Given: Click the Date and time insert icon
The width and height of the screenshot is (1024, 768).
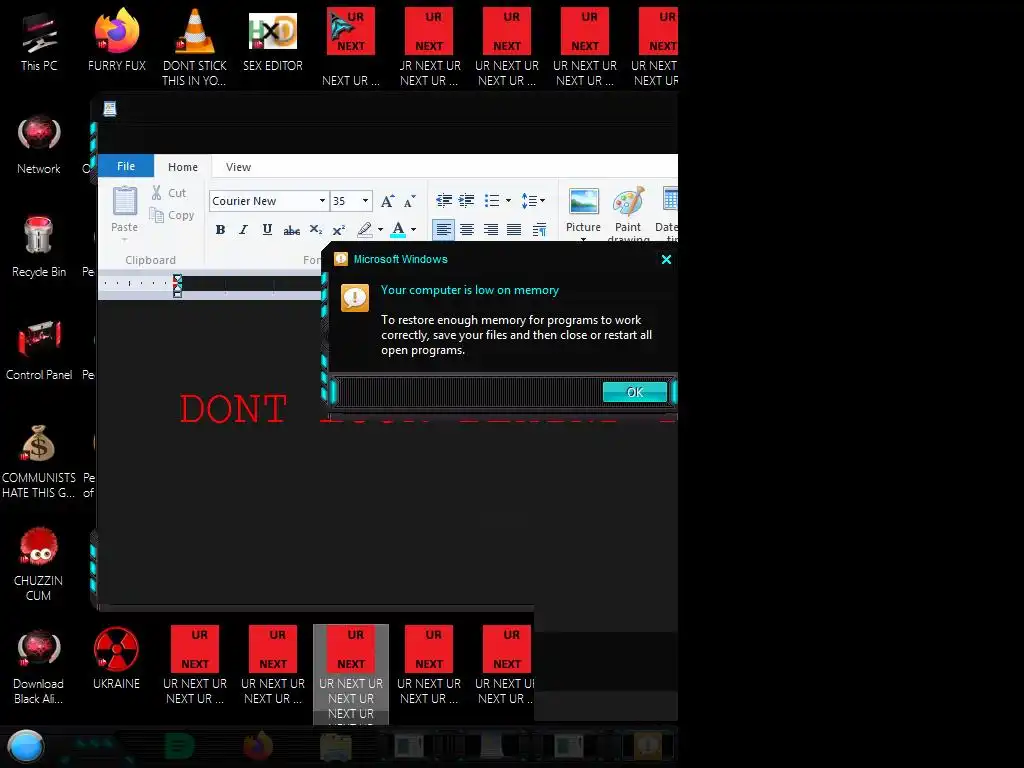Looking at the screenshot, I should pyautogui.click(x=669, y=199).
